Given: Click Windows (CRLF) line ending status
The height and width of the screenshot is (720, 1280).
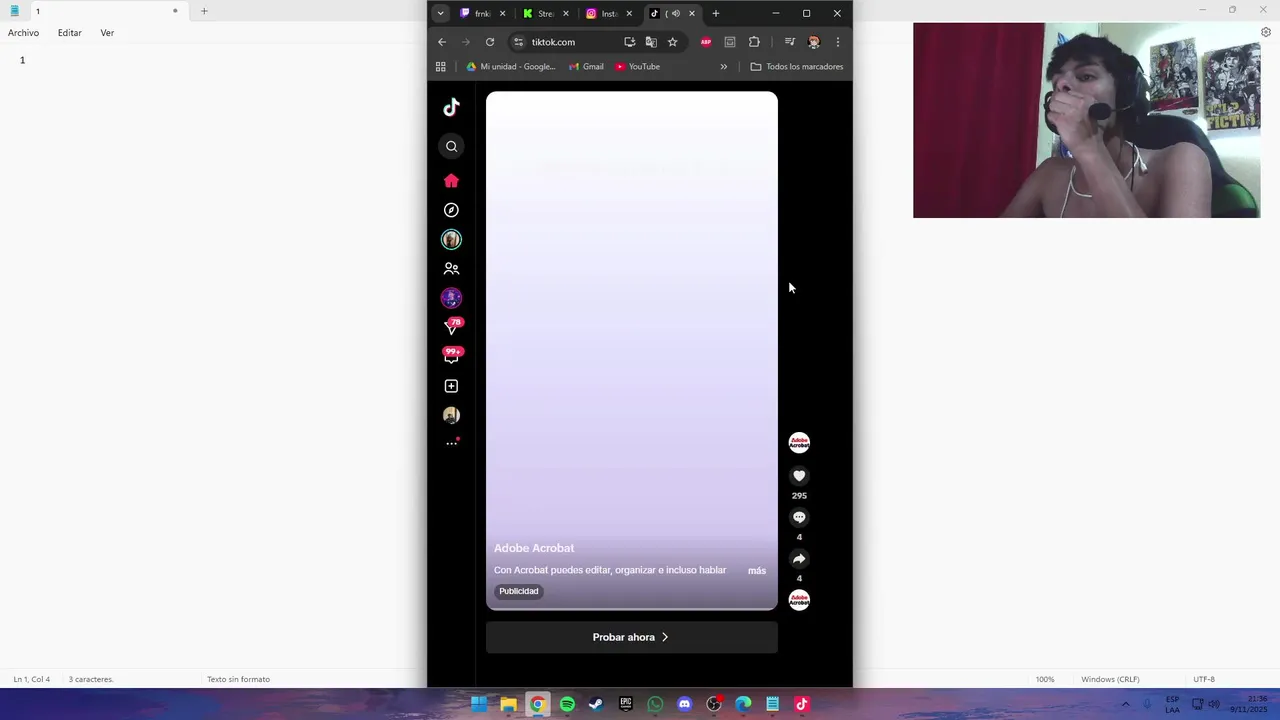Looking at the screenshot, I should (1110, 679).
